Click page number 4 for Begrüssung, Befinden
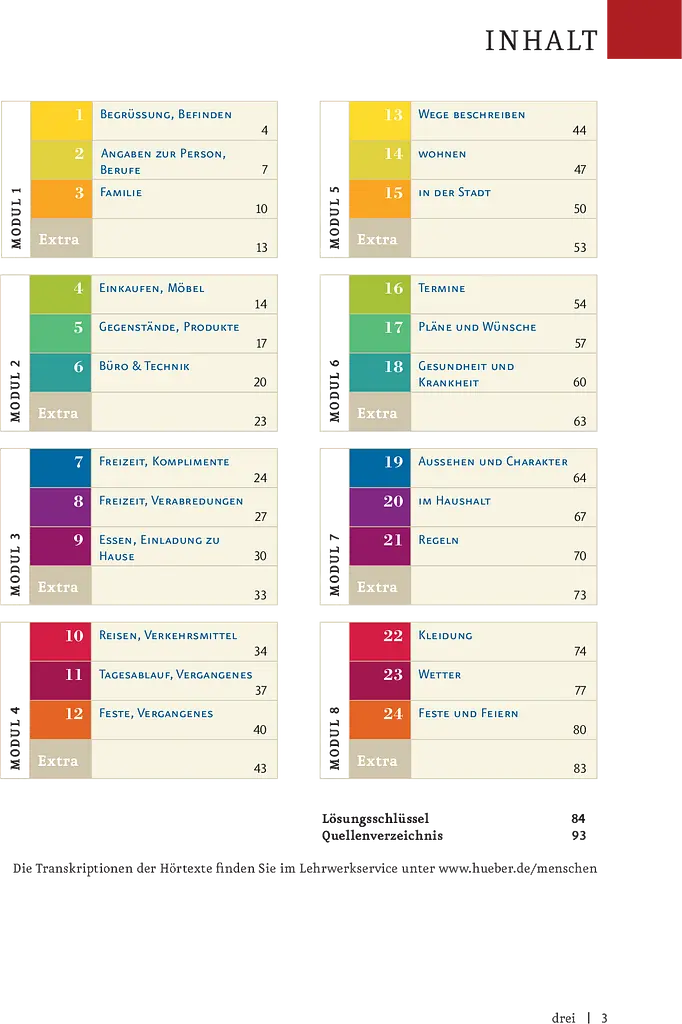682x1024 pixels. coord(265,130)
